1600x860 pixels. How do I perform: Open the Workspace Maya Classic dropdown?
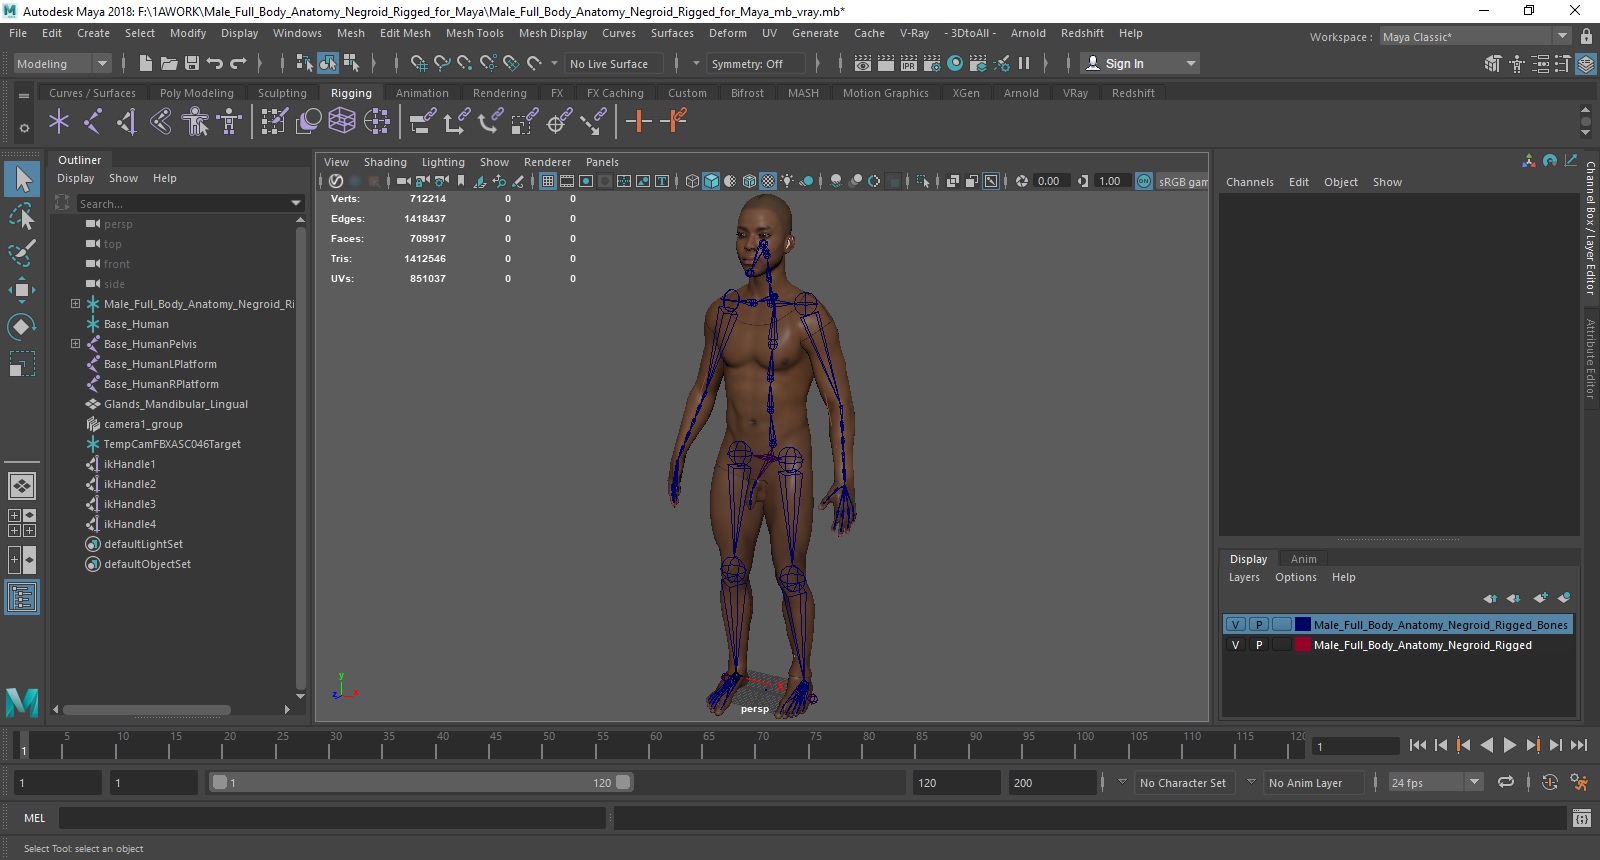pos(1476,36)
